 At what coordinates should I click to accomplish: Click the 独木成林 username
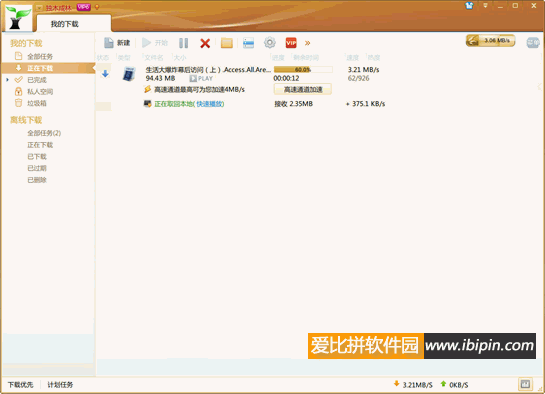coord(58,8)
